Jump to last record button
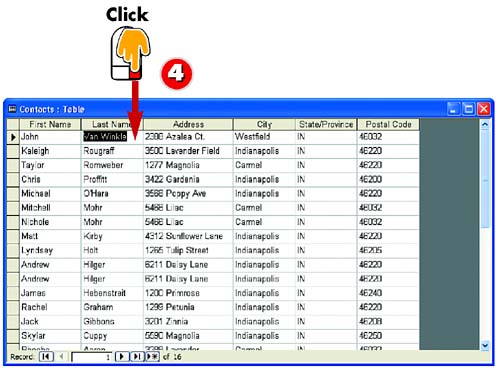This screenshot has height=368, width=498. [x=137, y=357]
